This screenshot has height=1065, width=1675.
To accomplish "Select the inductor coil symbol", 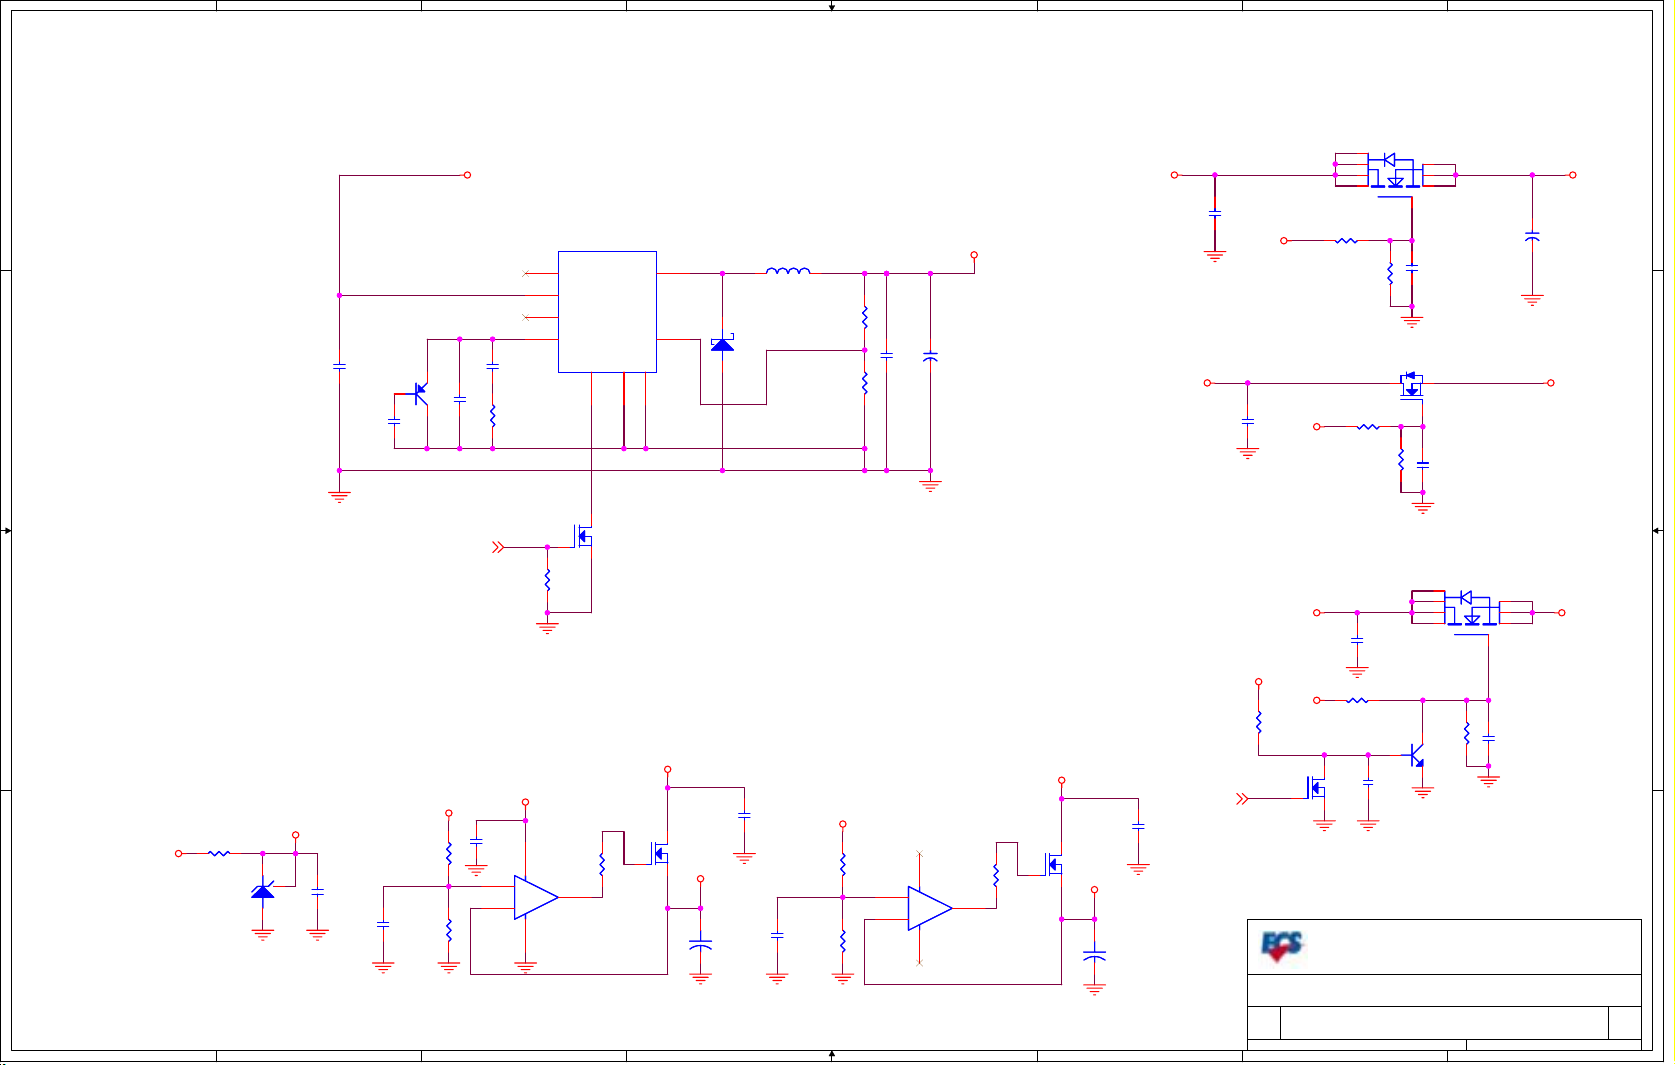I will [788, 270].
